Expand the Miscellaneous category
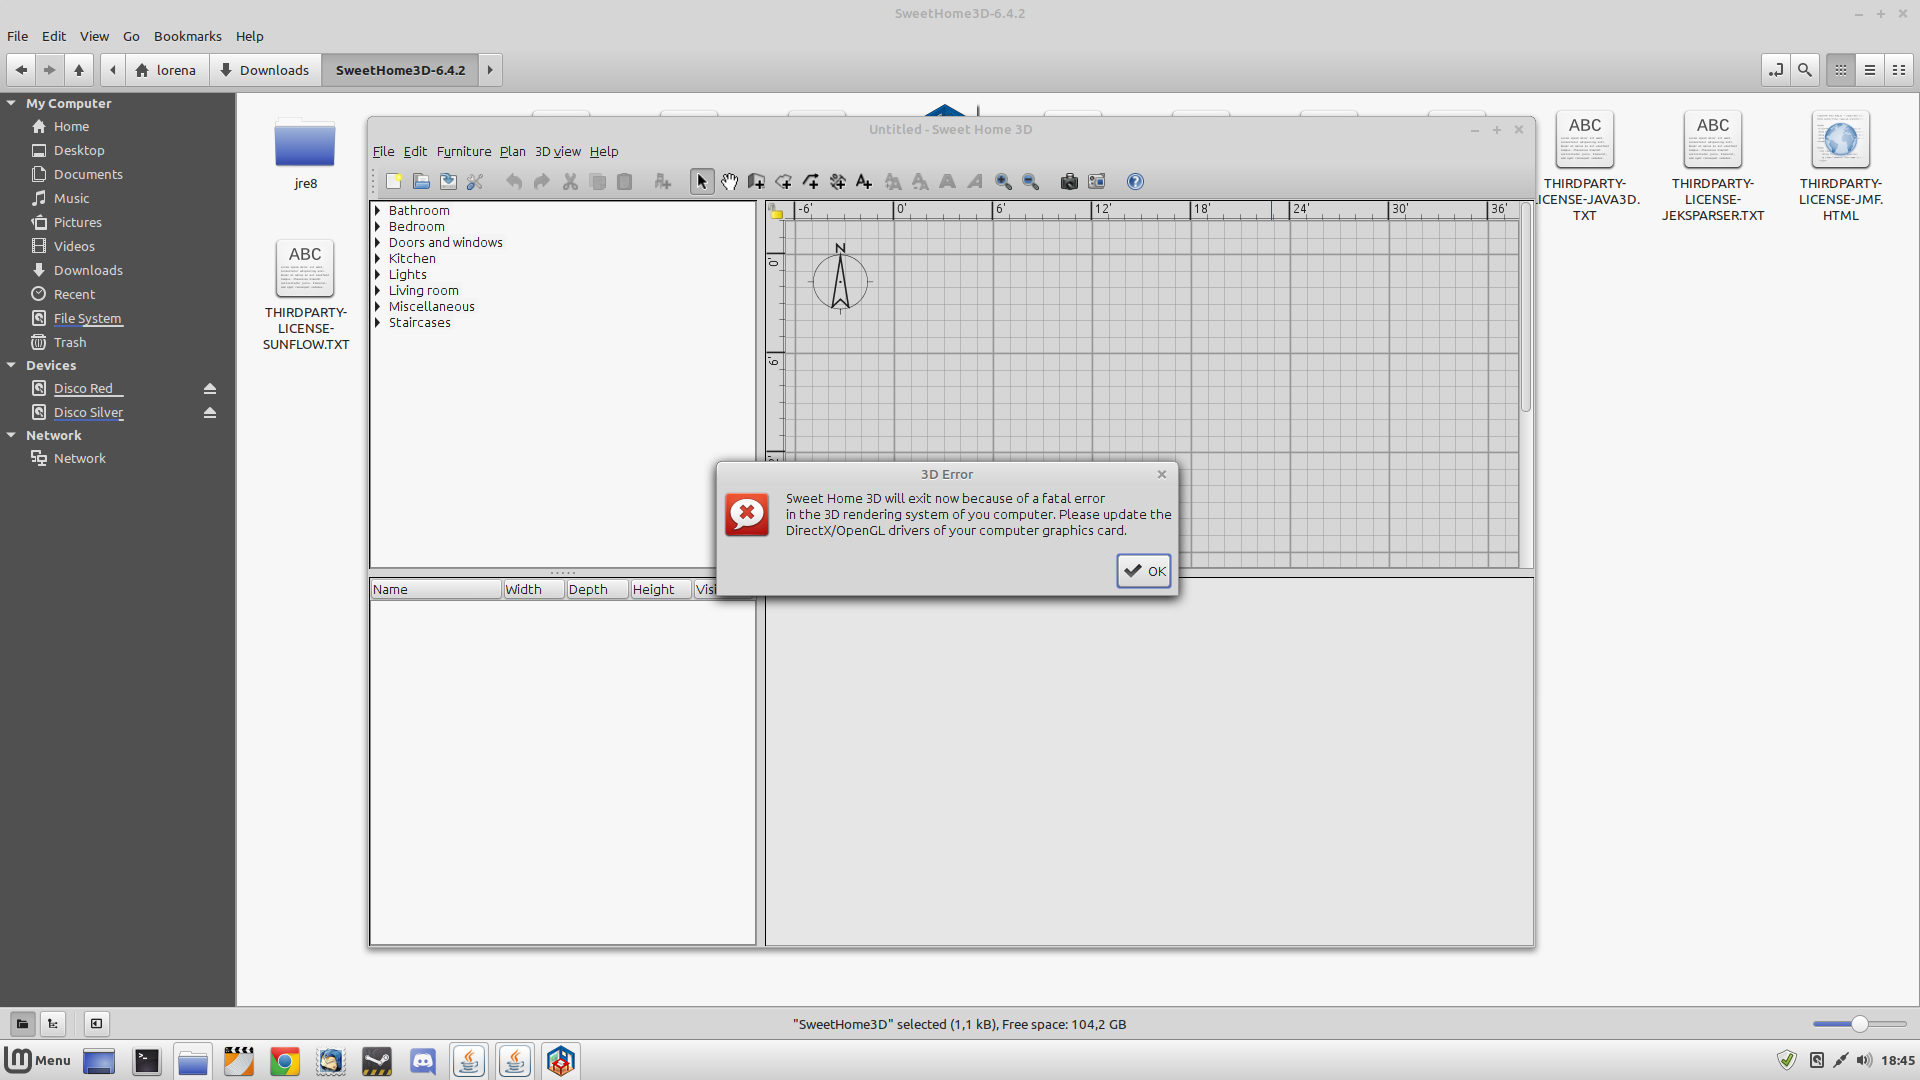Screen dimensions: 1920x1080 click(378, 306)
